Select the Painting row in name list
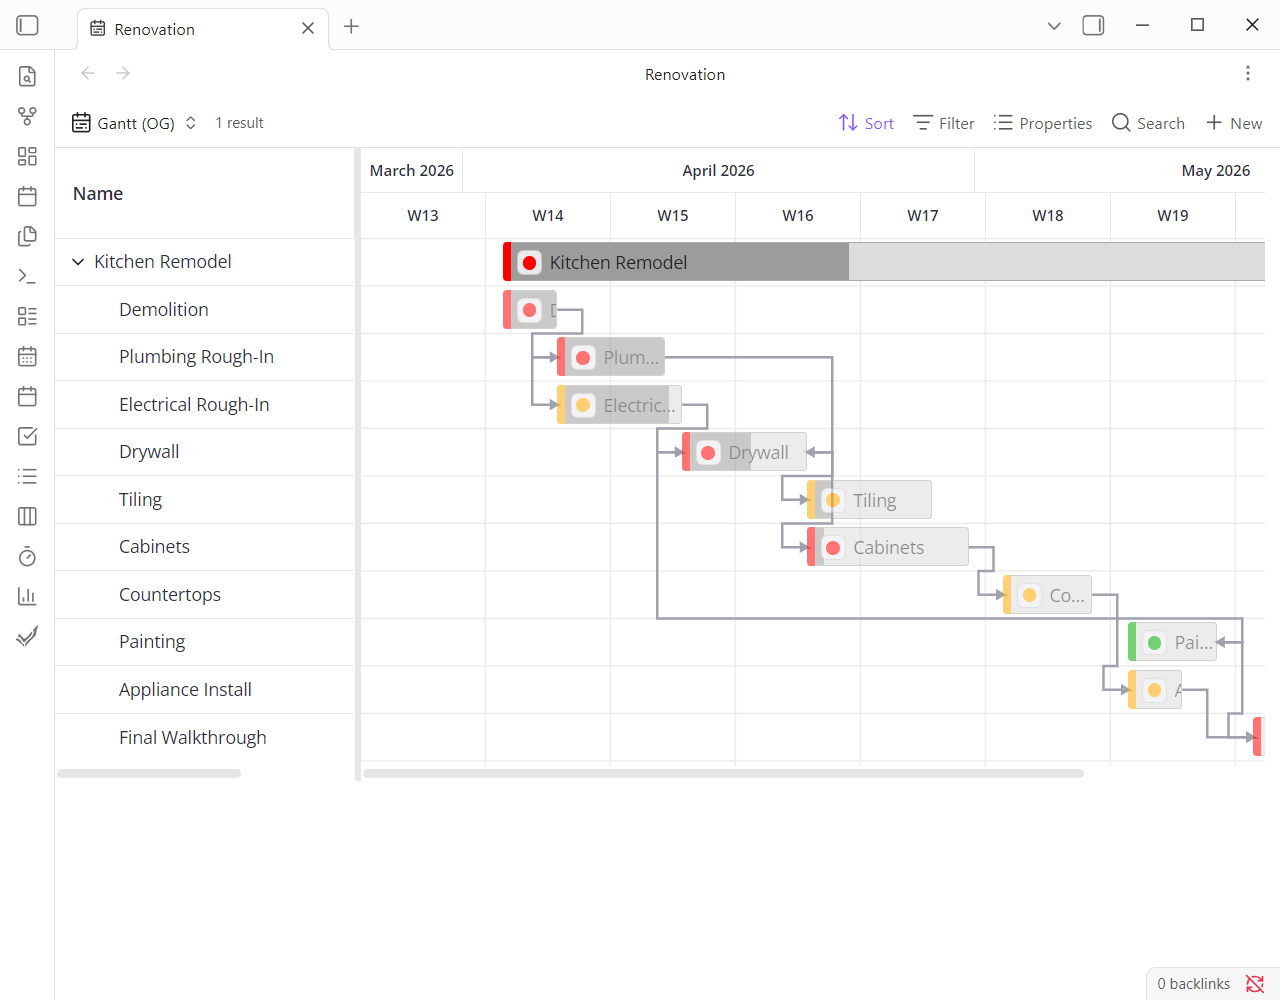Screen dimensions: 1280x1000 click(205, 642)
